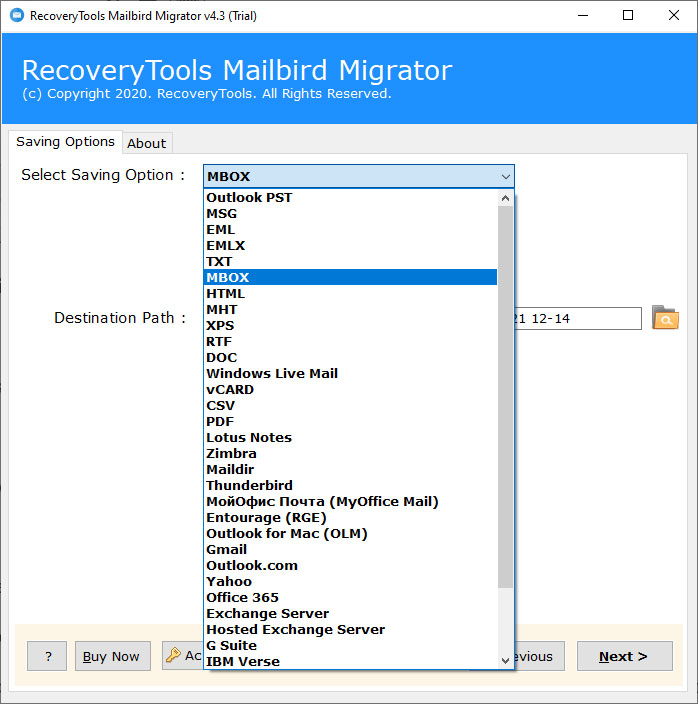This screenshot has width=698, height=704.
Task: Select Zimbra from the list
Action: pyautogui.click(x=350, y=453)
